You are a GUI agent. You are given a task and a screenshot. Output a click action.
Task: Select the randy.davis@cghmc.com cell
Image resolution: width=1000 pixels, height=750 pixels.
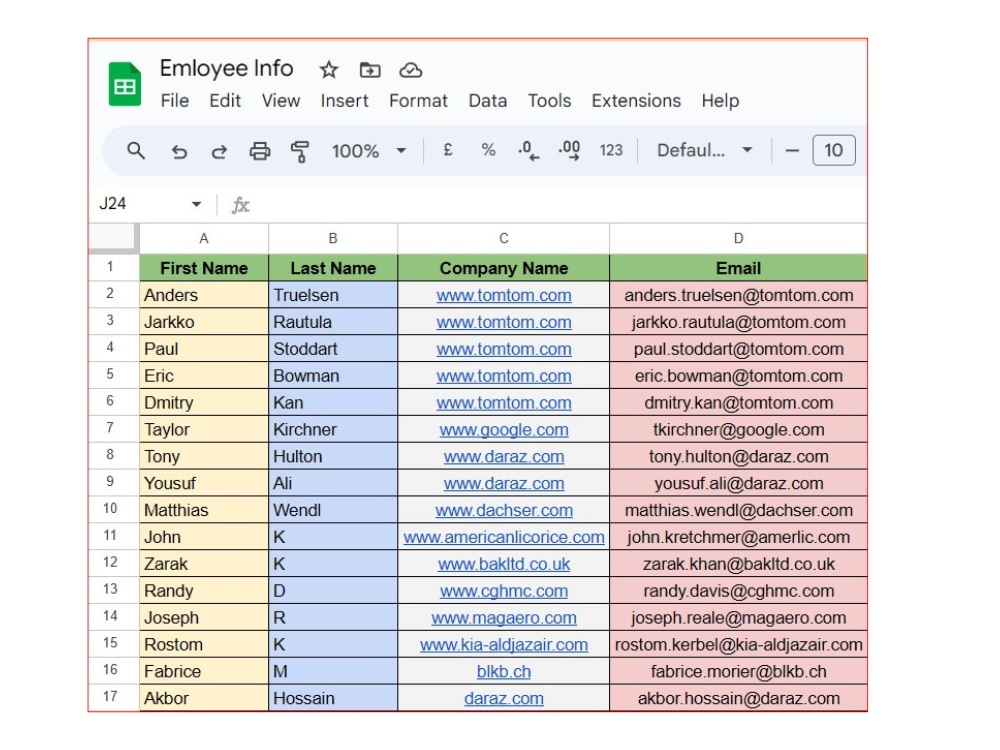pyautogui.click(x=739, y=591)
